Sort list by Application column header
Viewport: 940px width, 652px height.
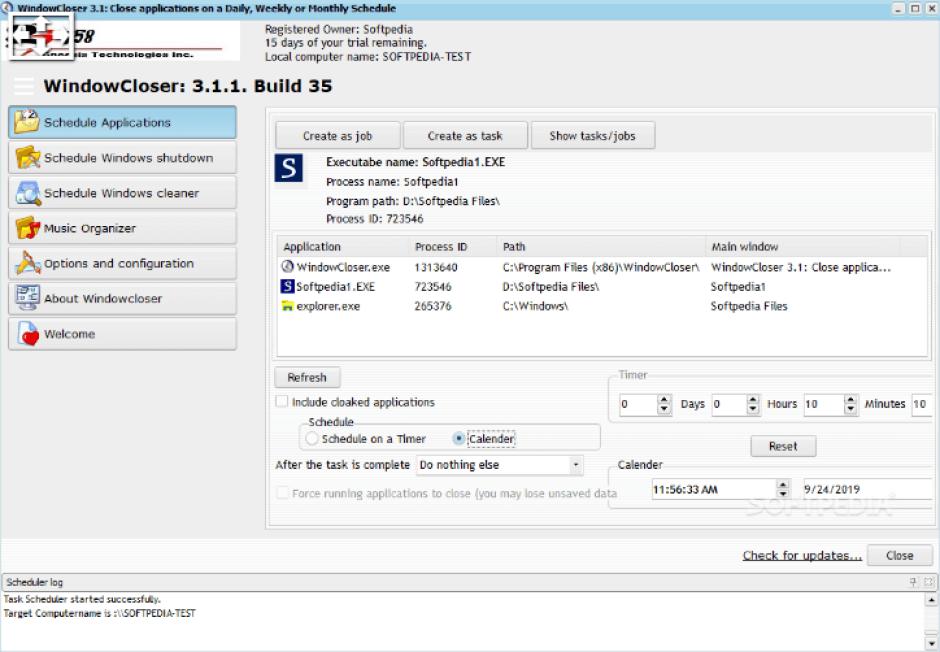344,247
